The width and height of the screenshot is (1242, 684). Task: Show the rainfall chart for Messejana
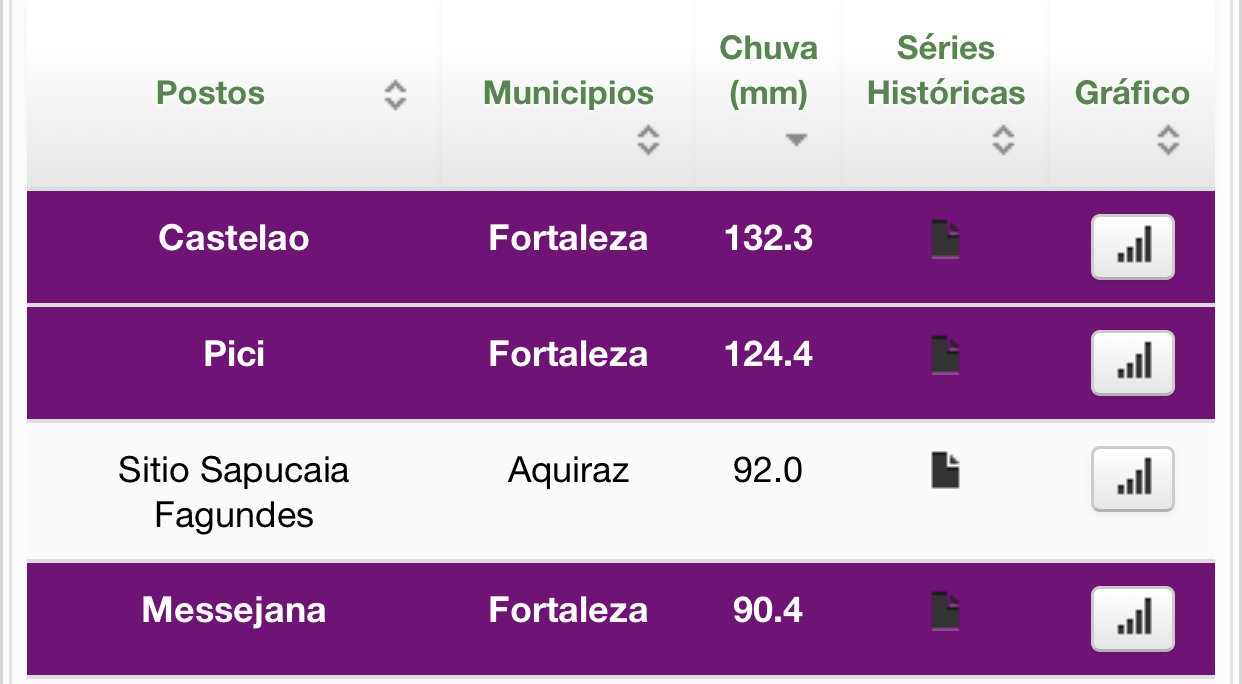(x=1132, y=618)
